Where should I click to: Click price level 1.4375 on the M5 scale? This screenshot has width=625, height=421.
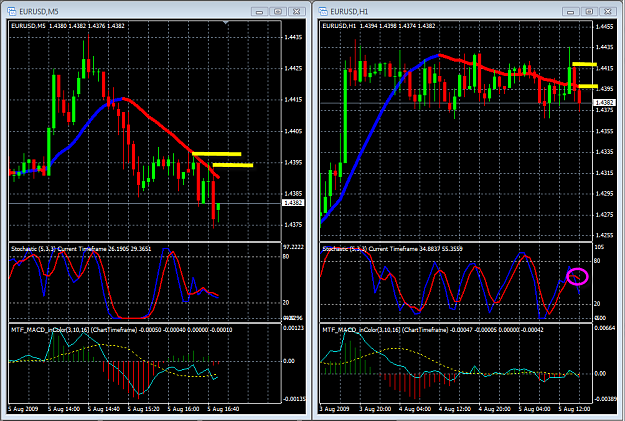pyautogui.click(x=293, y=225)
